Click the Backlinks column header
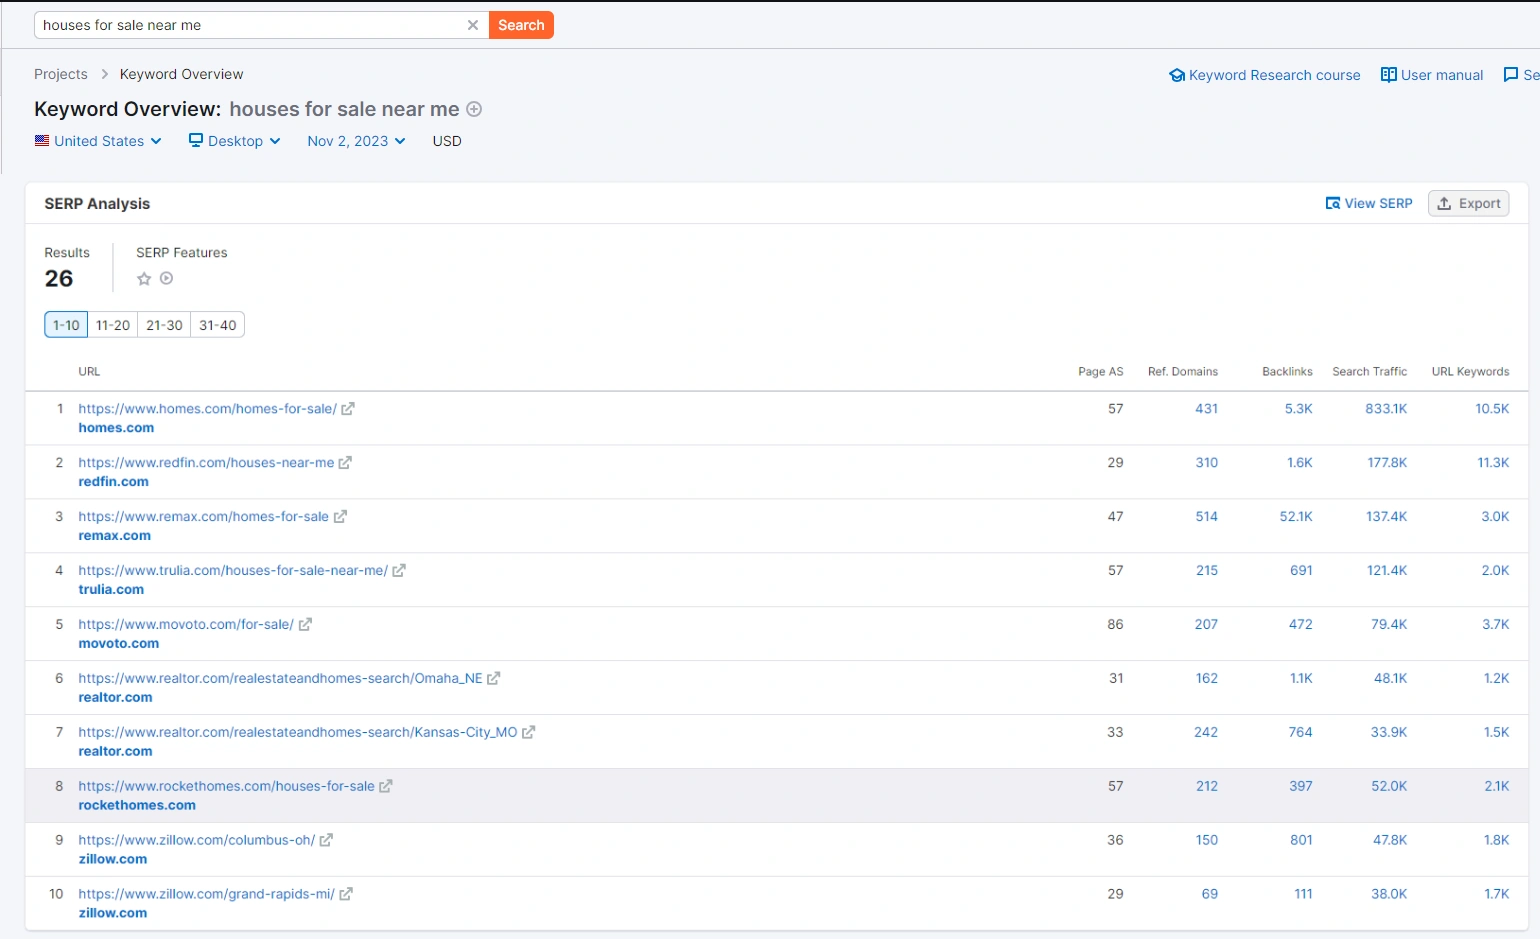This screenshot has height=939, width=1540. tap(1287, 372)
